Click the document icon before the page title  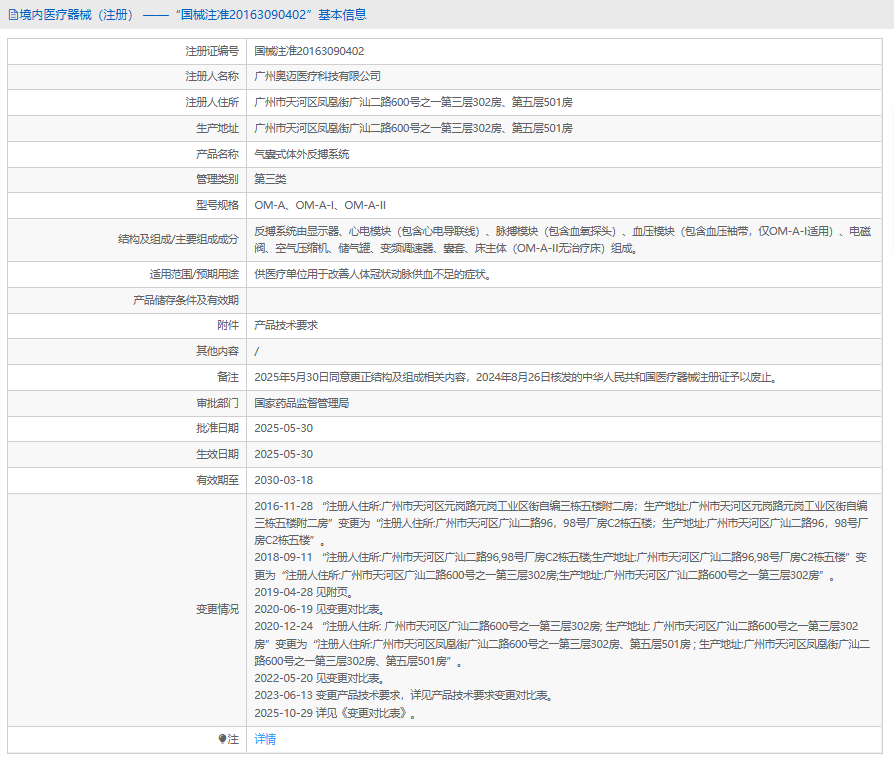pyautogui.click(x=13, y=15)
